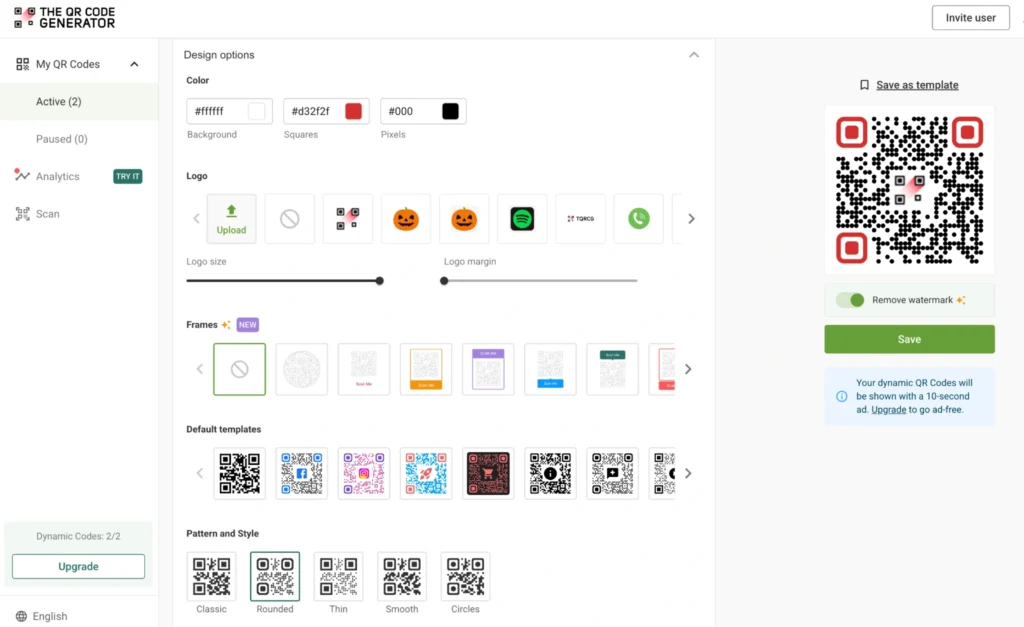Pick the green phone logo
Viewport: 1024px width, 627px height.
tap(639, 219)
